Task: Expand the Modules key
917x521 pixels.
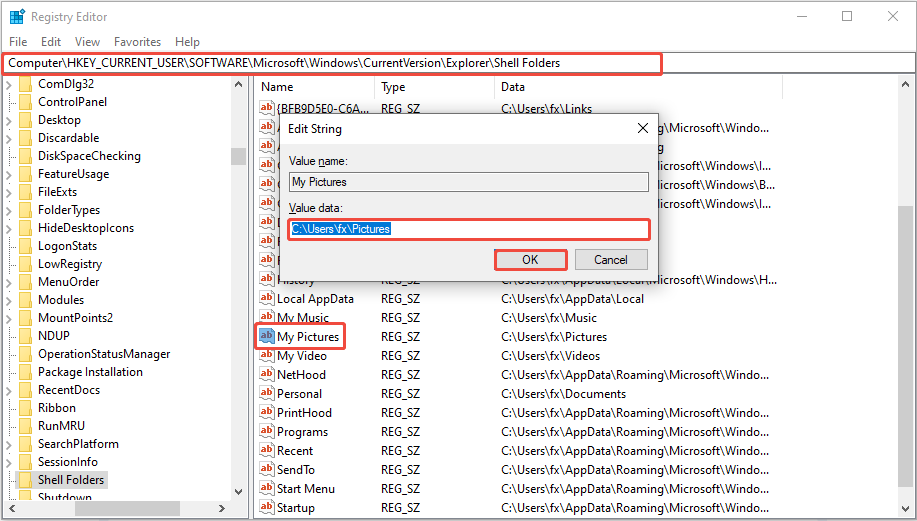Action: coord(9,301)
